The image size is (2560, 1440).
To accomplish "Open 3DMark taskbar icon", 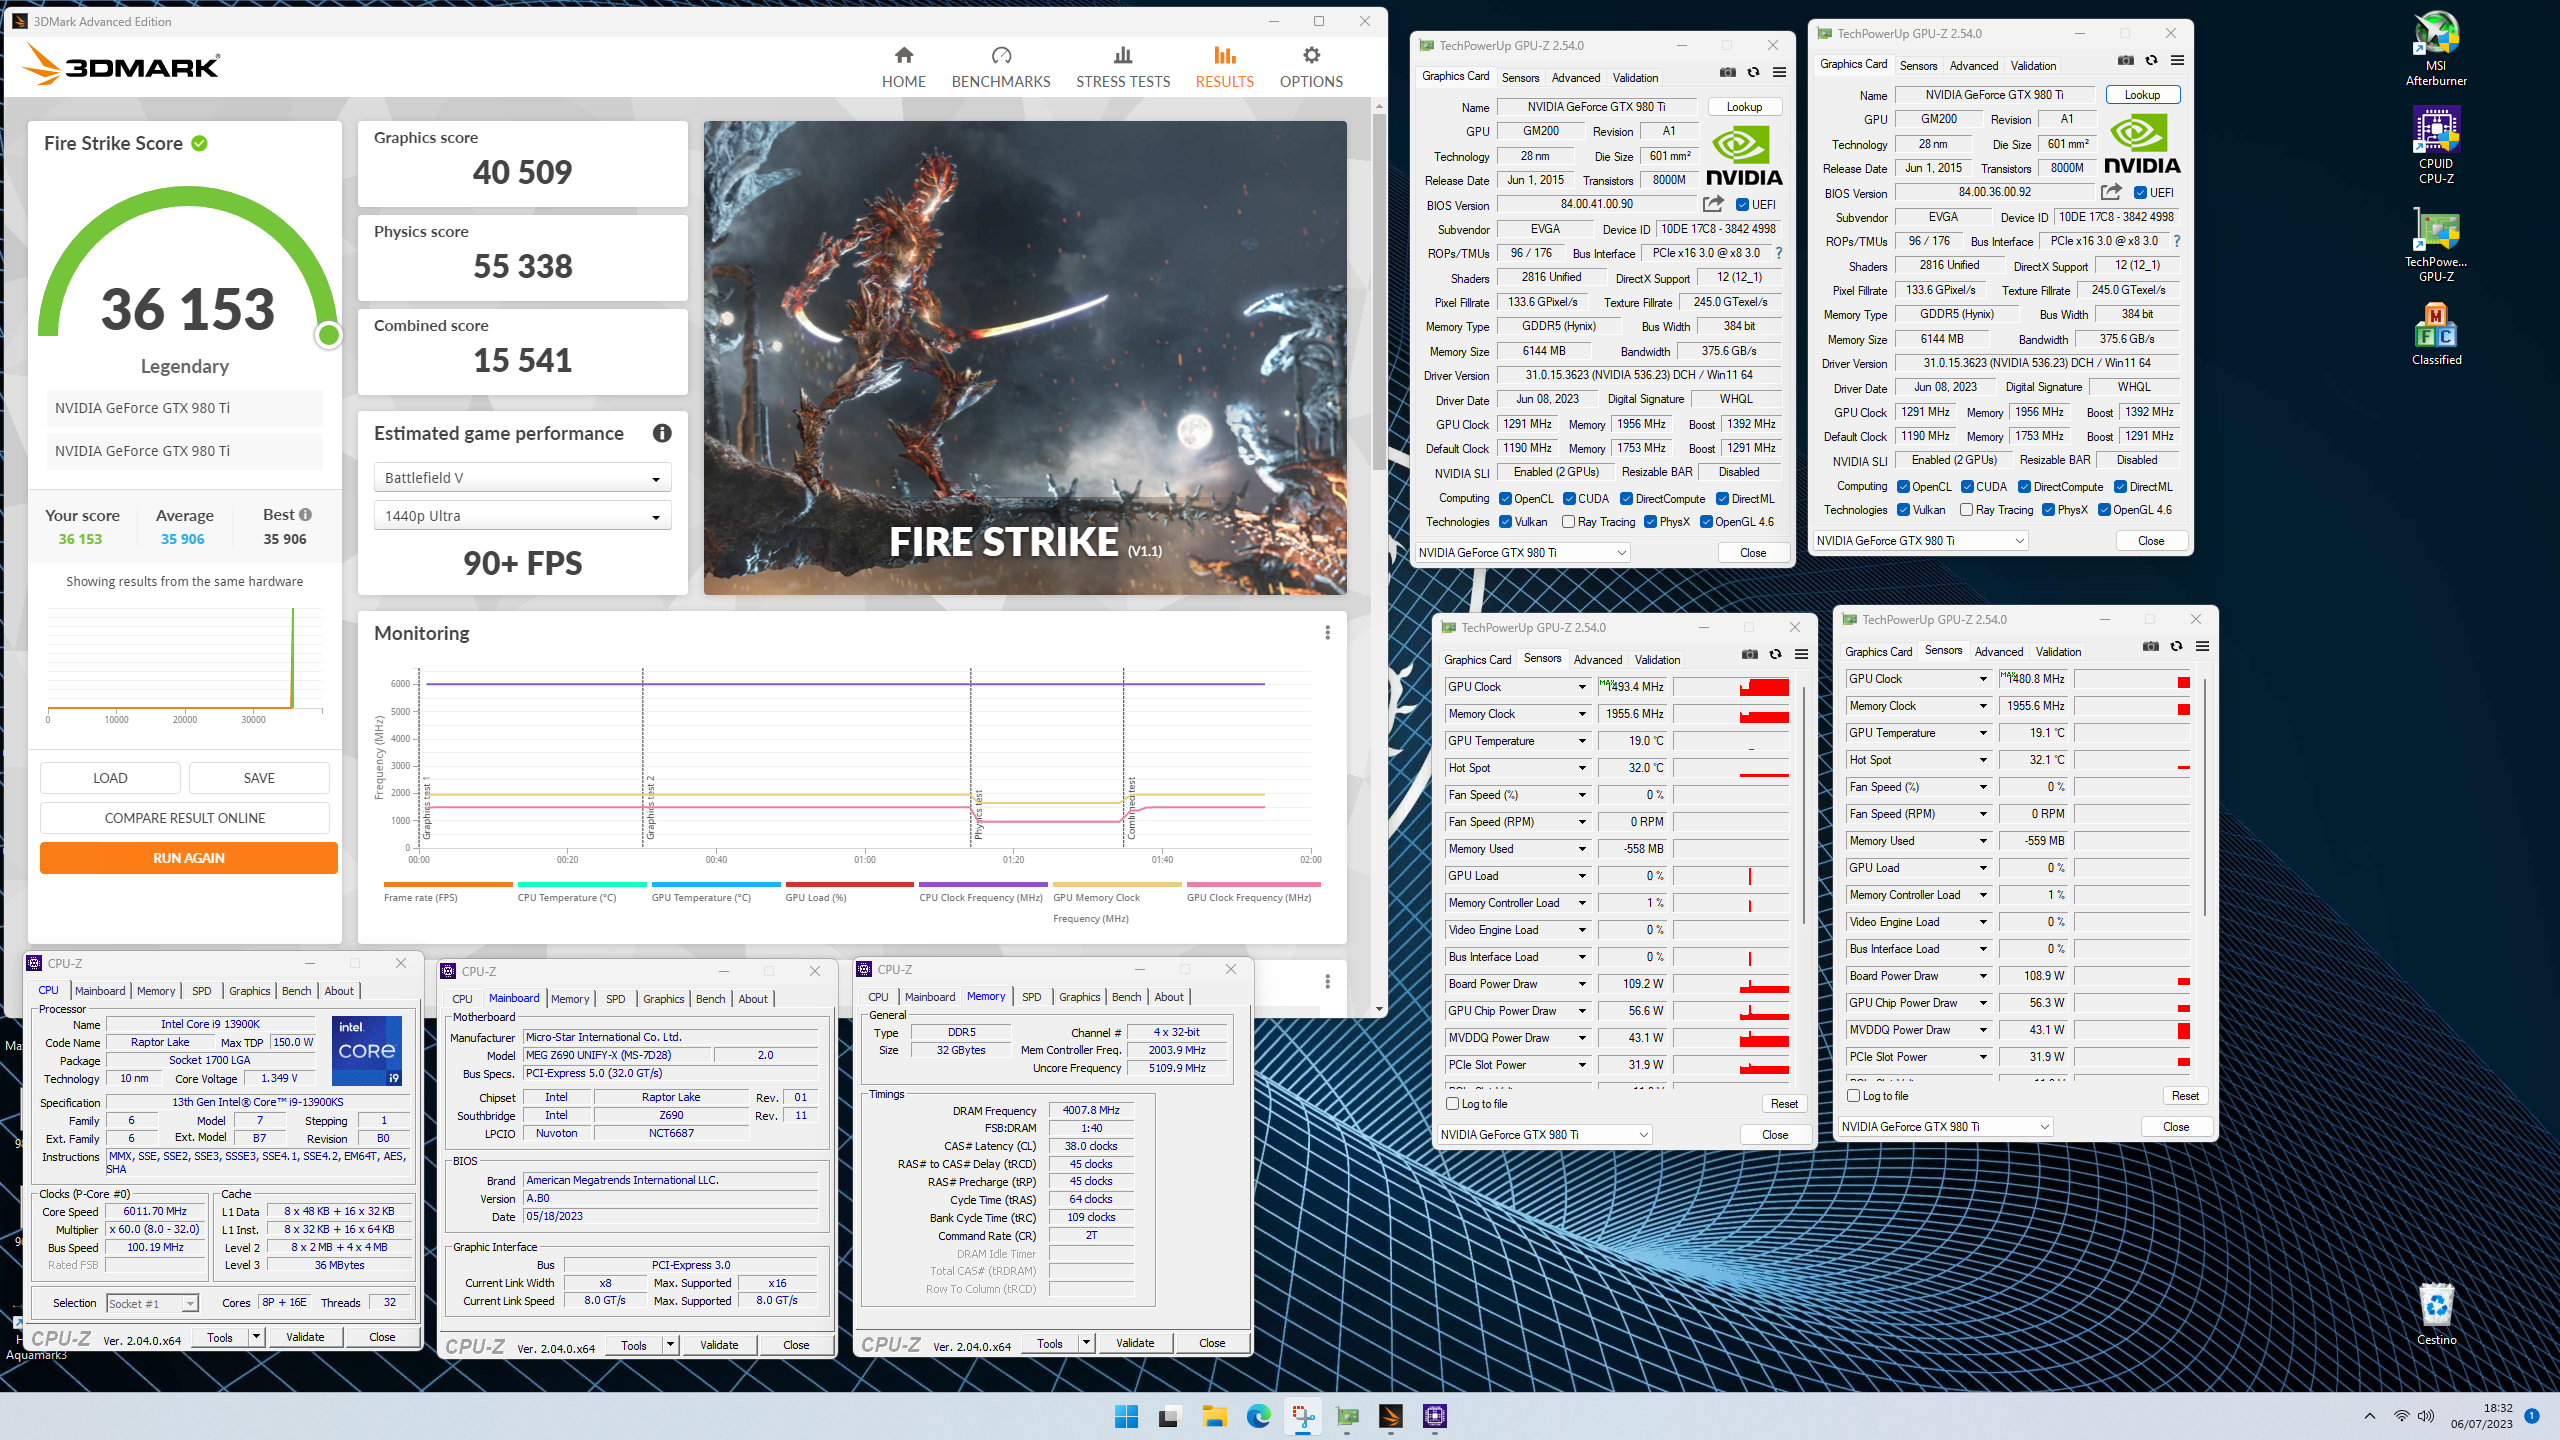I will (x=1390, y=1416).
